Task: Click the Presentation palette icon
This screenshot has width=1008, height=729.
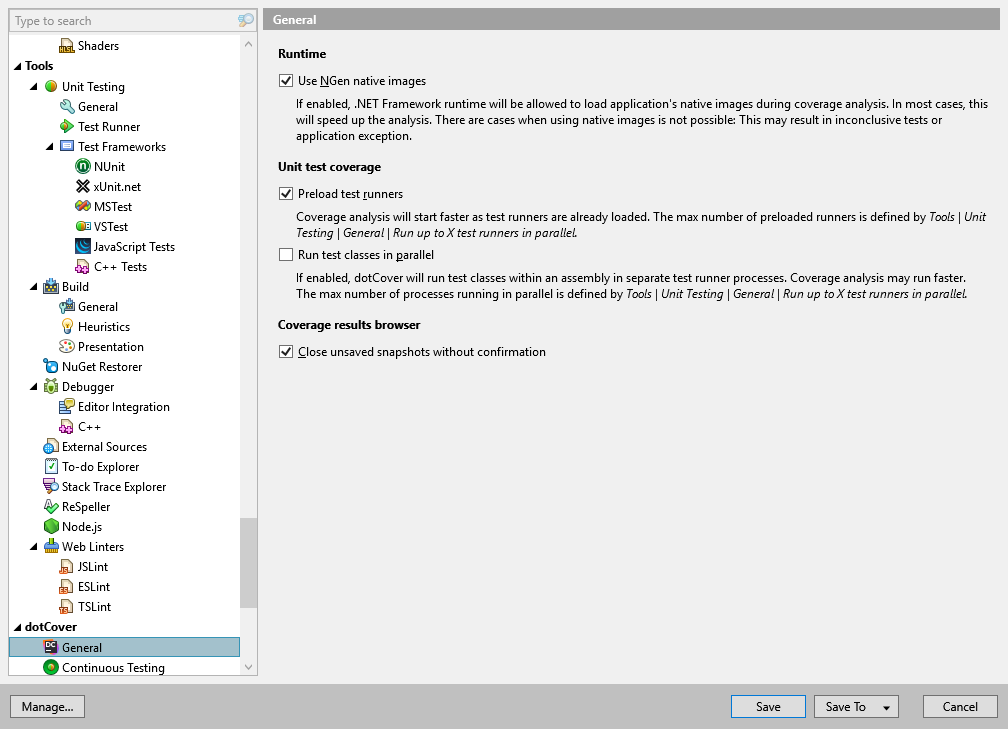Action: point(67,346)
